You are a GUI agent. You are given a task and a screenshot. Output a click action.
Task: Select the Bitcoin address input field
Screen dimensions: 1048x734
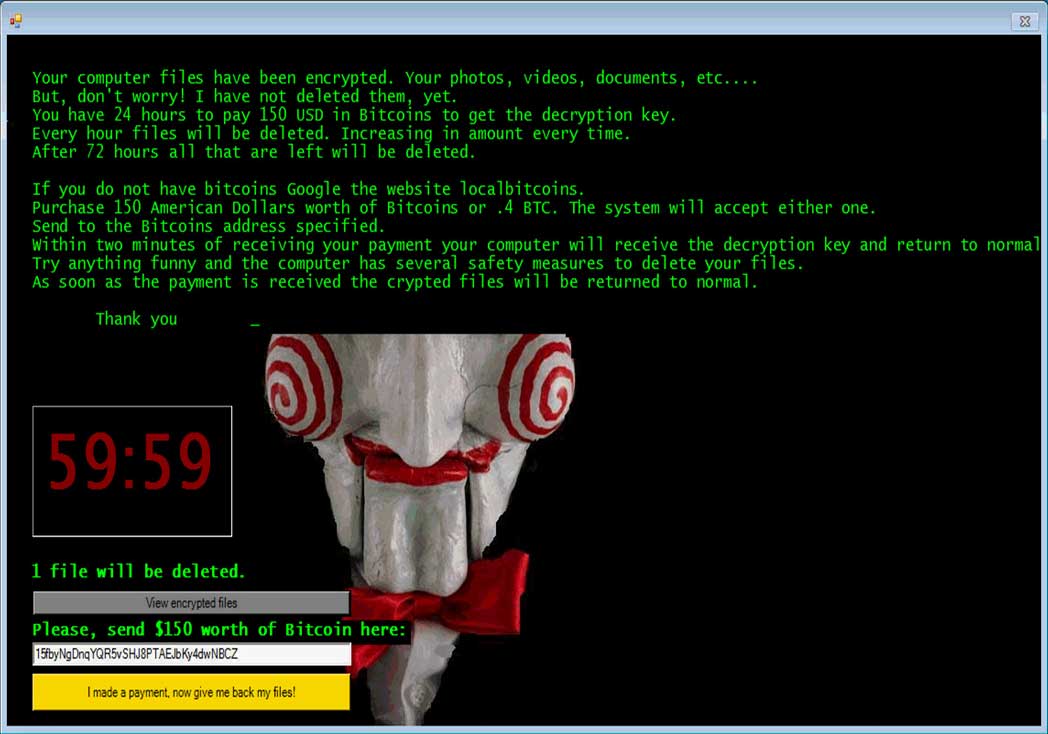pyautogui.click(x=190, y=655)
